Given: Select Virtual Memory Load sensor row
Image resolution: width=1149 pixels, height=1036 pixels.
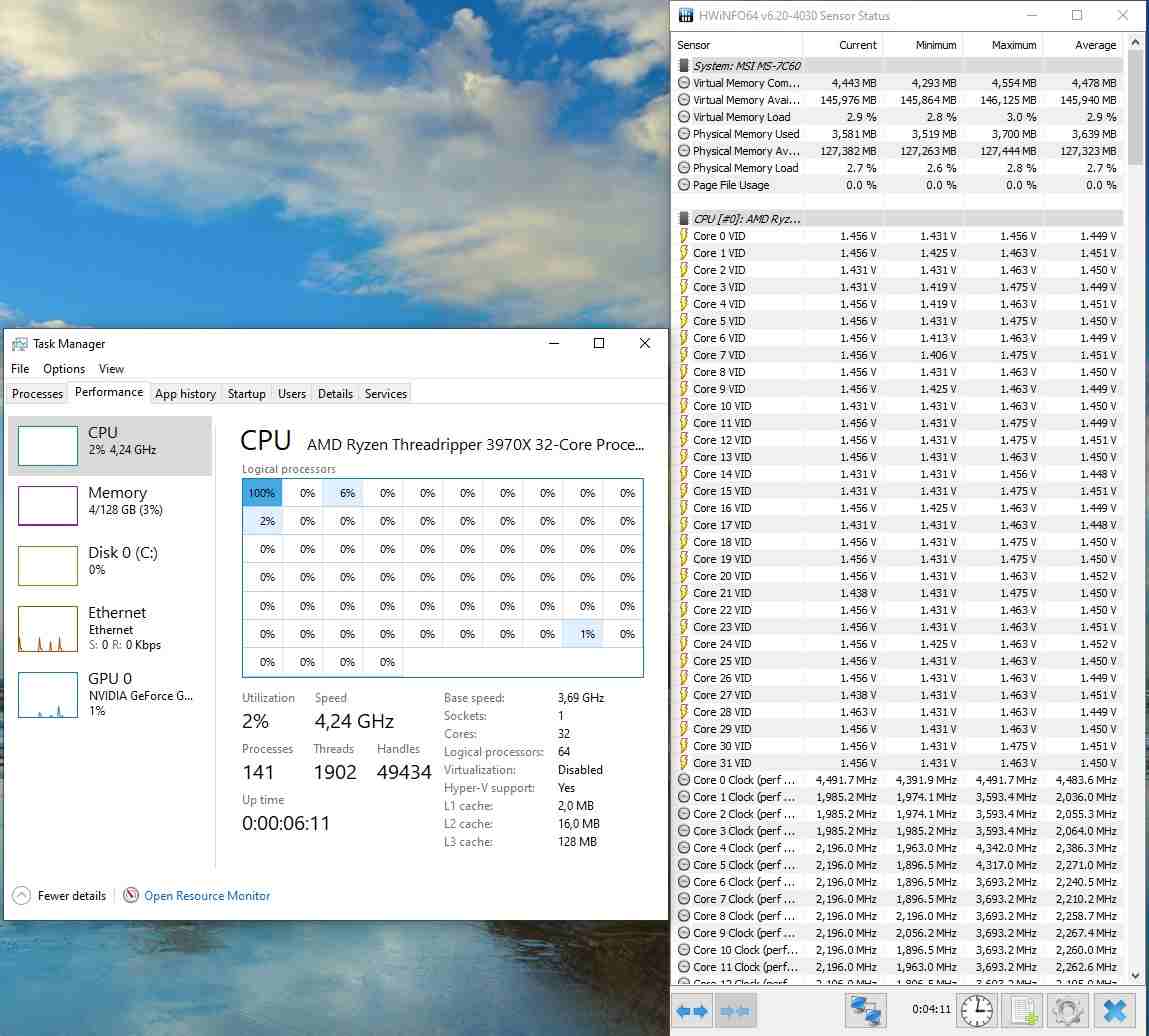Looking at the screenshot, I should coord(898,117).
